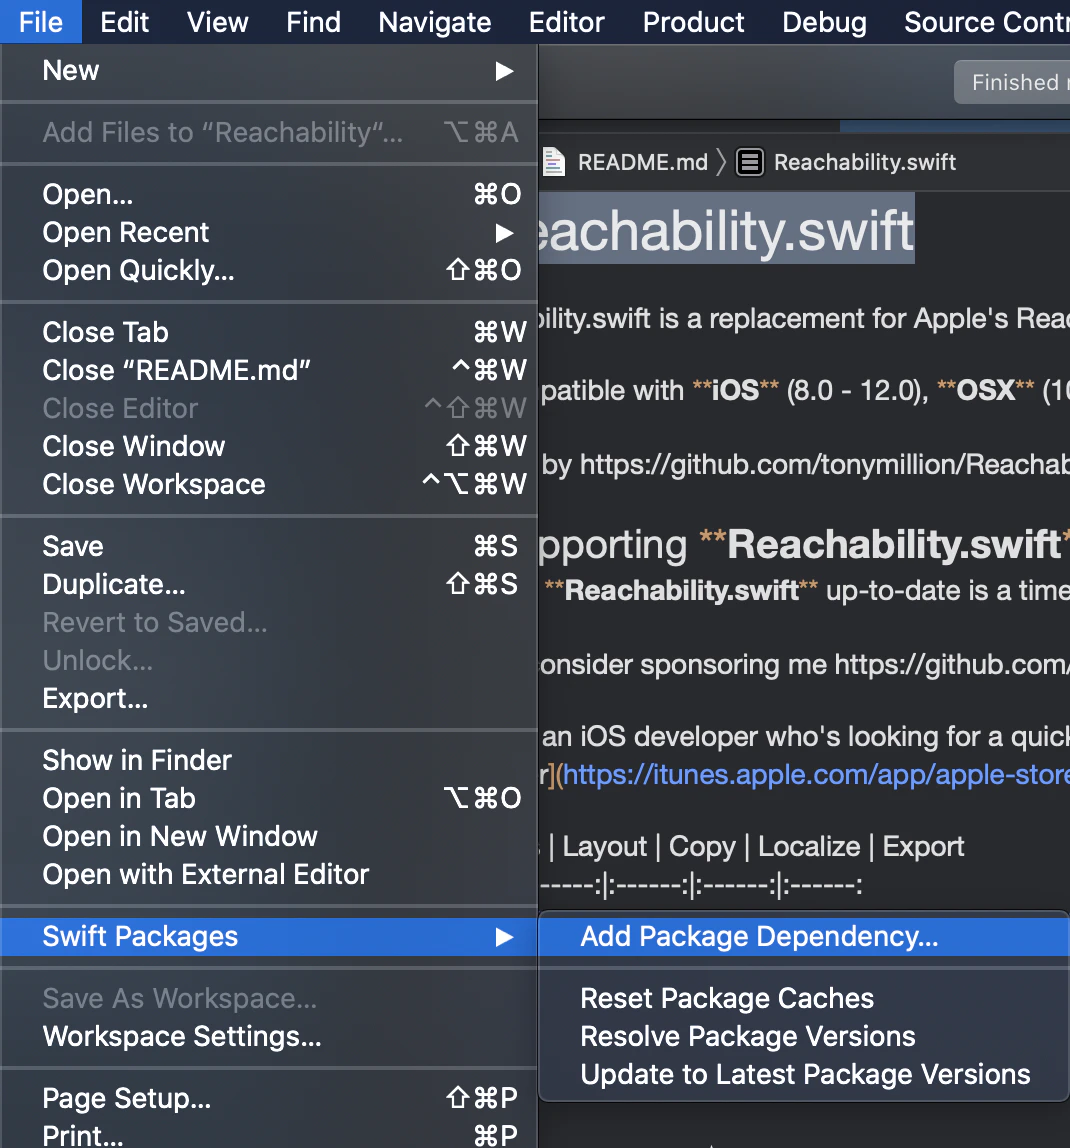Open the Find menu
The image size is (1070, 1148).
tap(313, 22)
